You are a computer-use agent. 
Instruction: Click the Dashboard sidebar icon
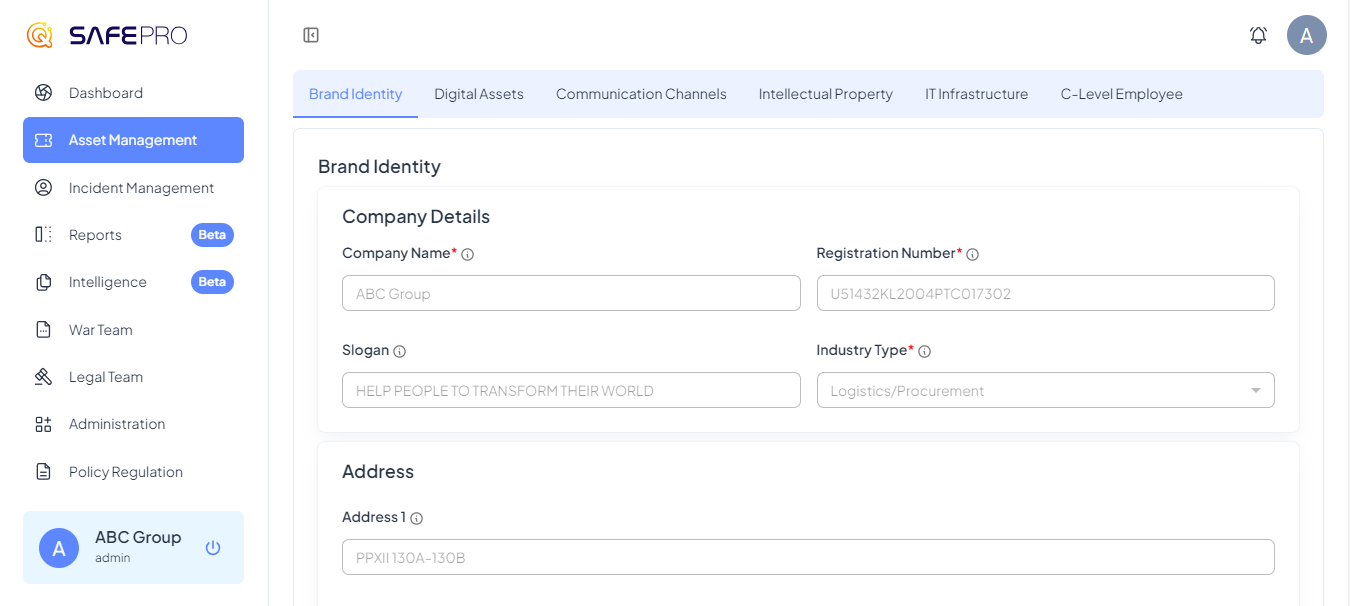(x=43, y=93)
